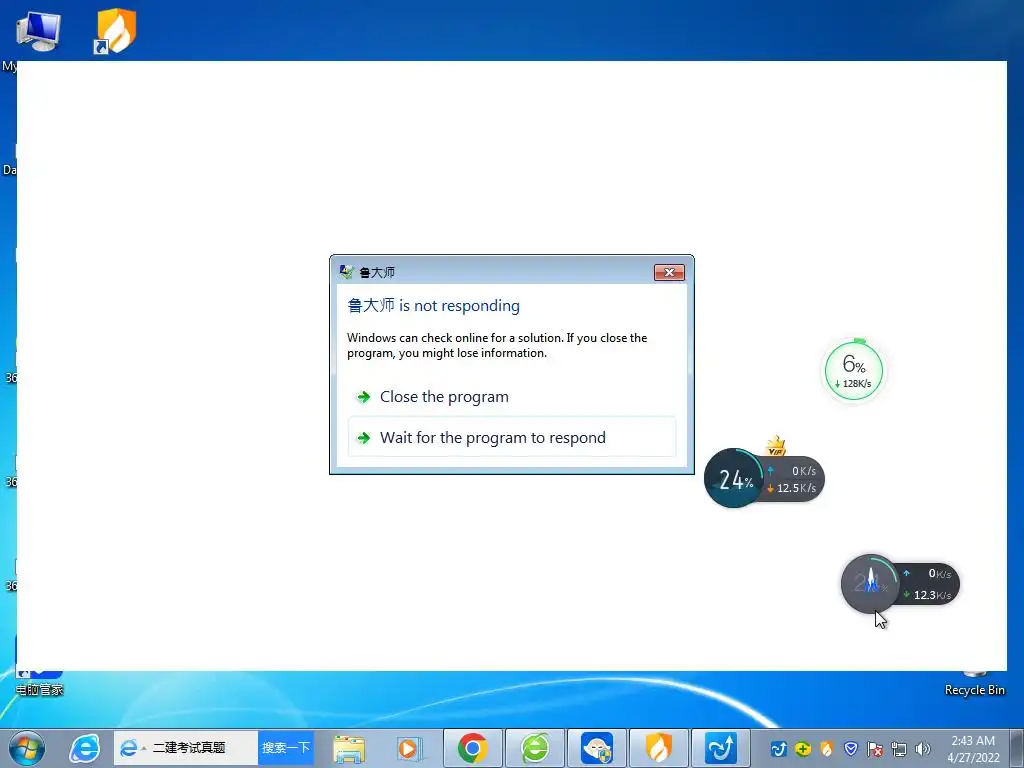1024x768 pixels.
Task: Click the rocket acceleration floating ball
Action: [871, 583]
